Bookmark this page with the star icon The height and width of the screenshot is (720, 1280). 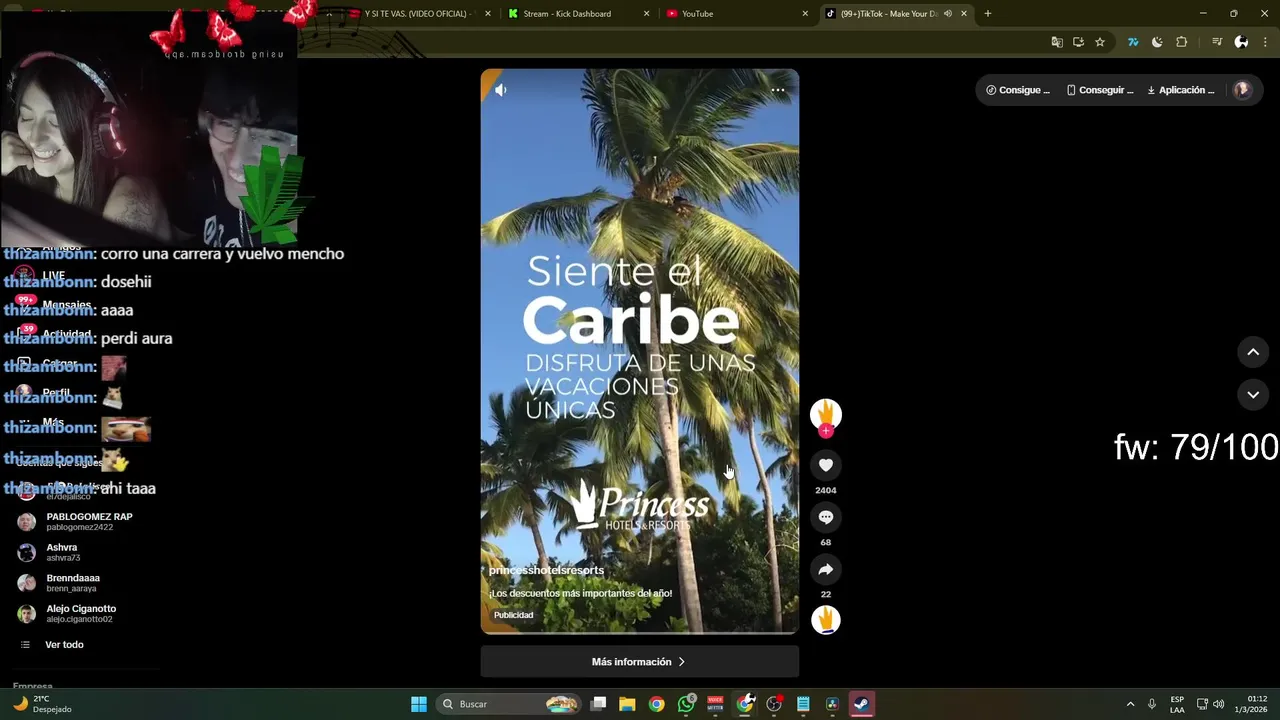(x=1100, y=42)
